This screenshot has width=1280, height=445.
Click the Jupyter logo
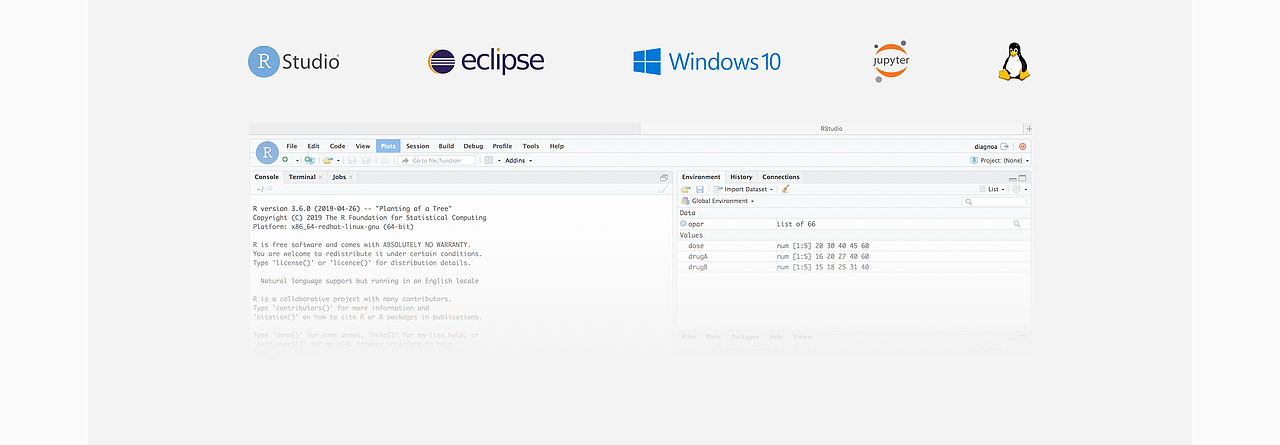pyautogui.click(x=891, y=61)
